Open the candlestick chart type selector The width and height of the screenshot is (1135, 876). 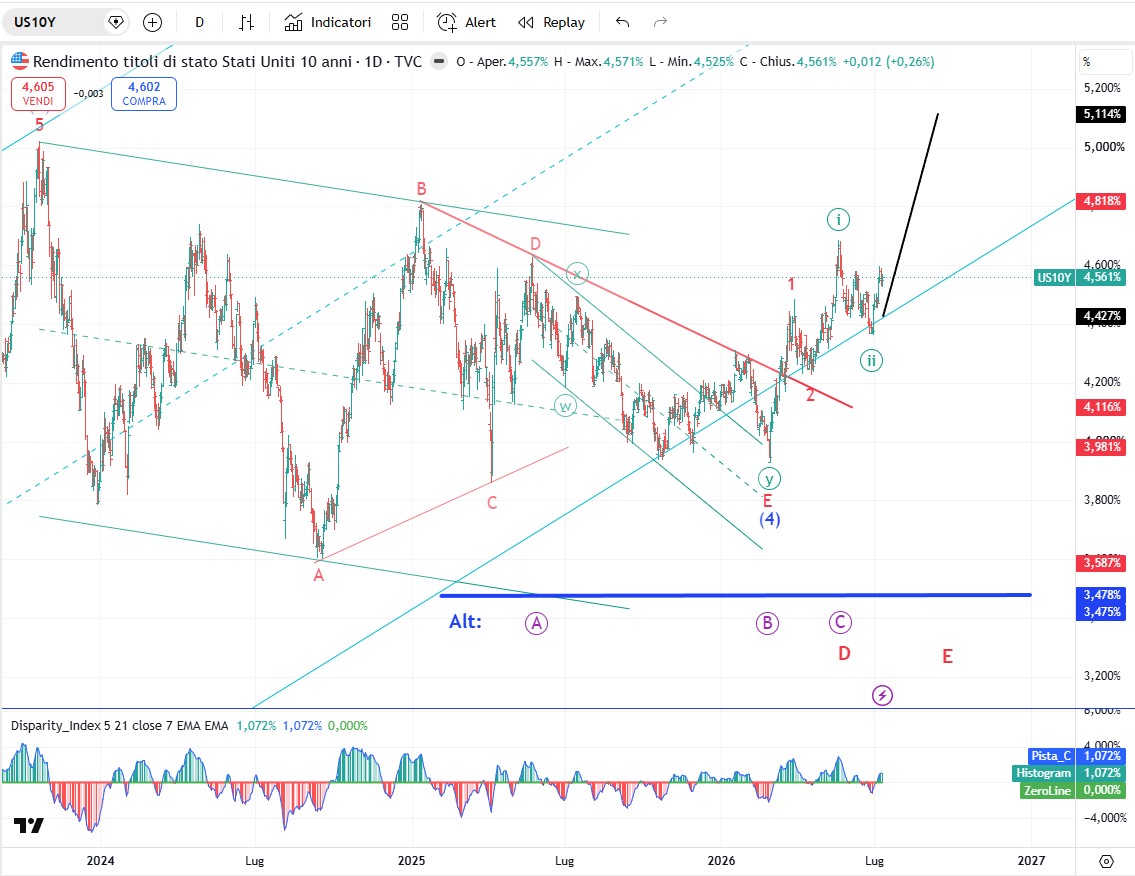[x=246, y=22]
